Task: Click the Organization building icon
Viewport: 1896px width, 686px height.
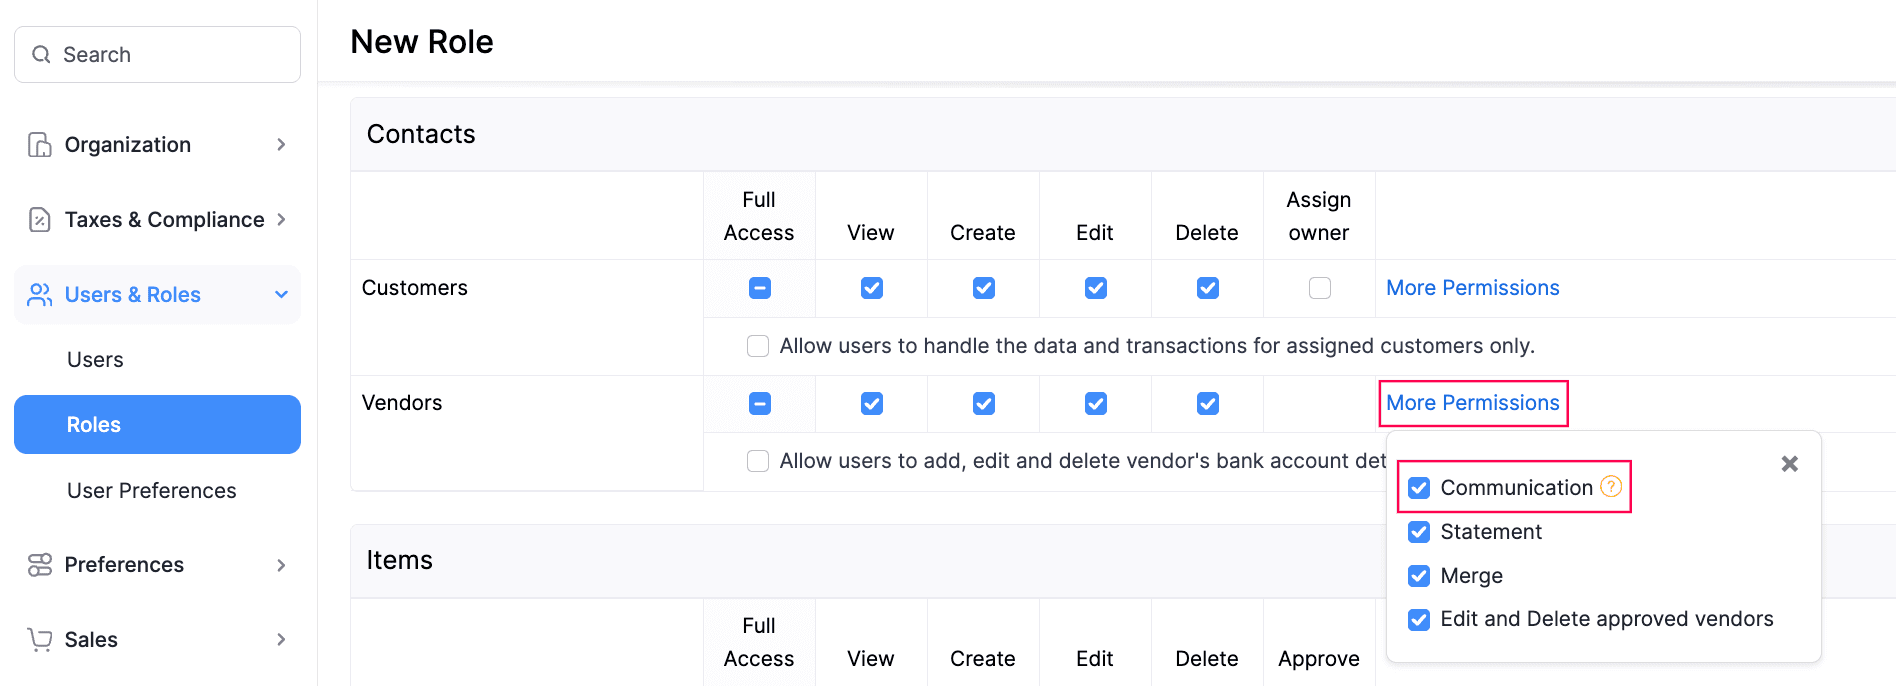Action: click(x=40, y=145)
